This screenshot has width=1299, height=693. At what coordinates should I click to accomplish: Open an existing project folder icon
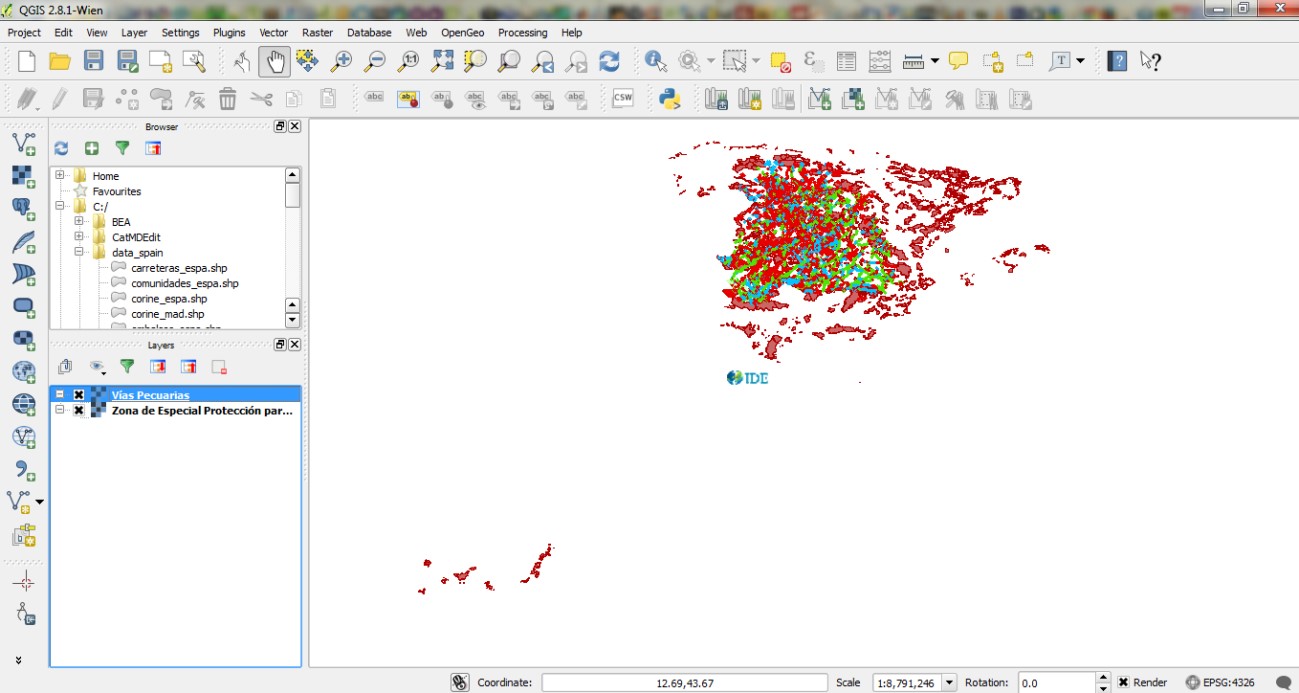pos(60,62)
